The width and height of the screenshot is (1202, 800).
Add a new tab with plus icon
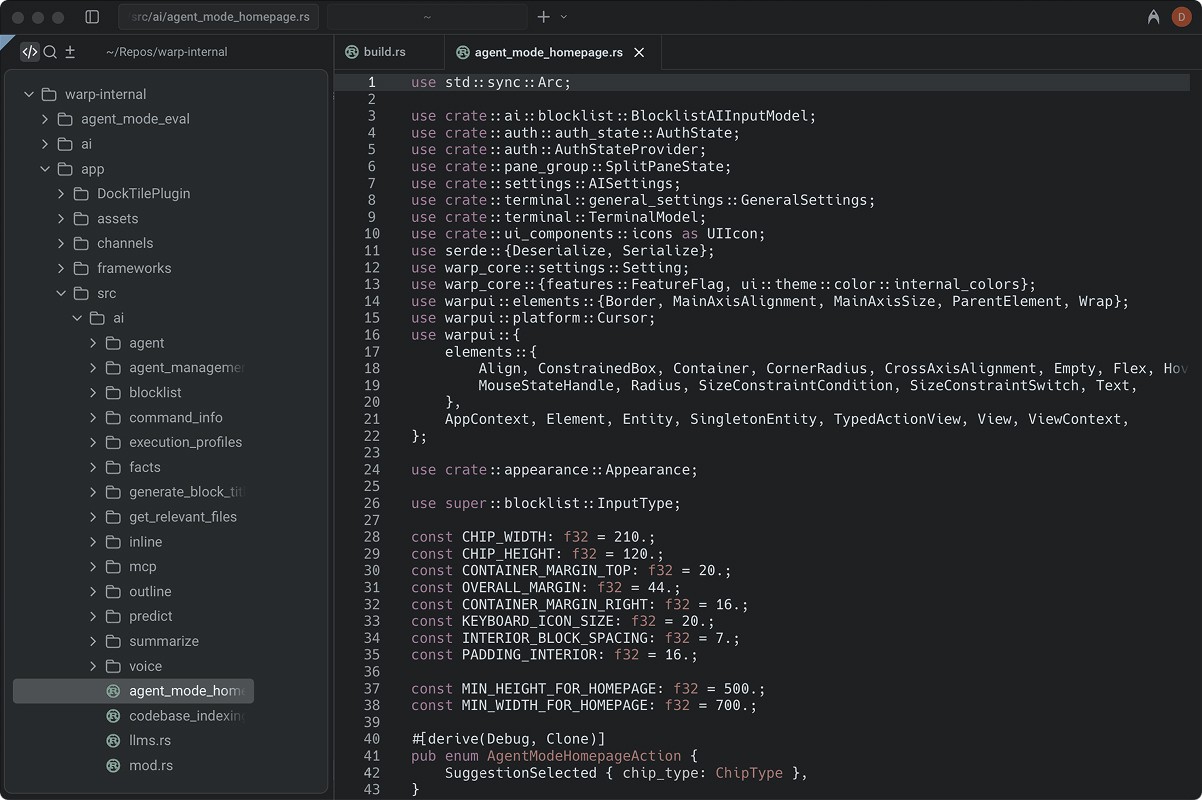[x=544, y=17]
